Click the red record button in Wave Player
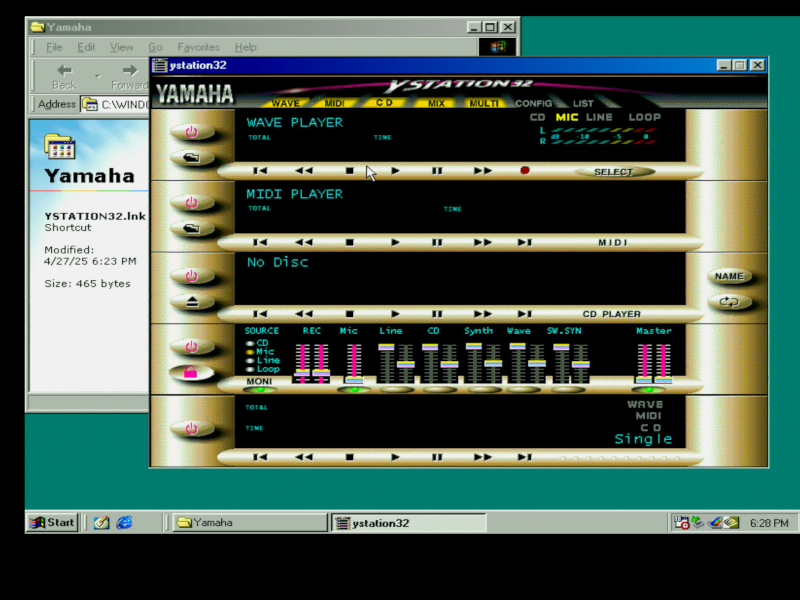 click(x=524, y=171)
